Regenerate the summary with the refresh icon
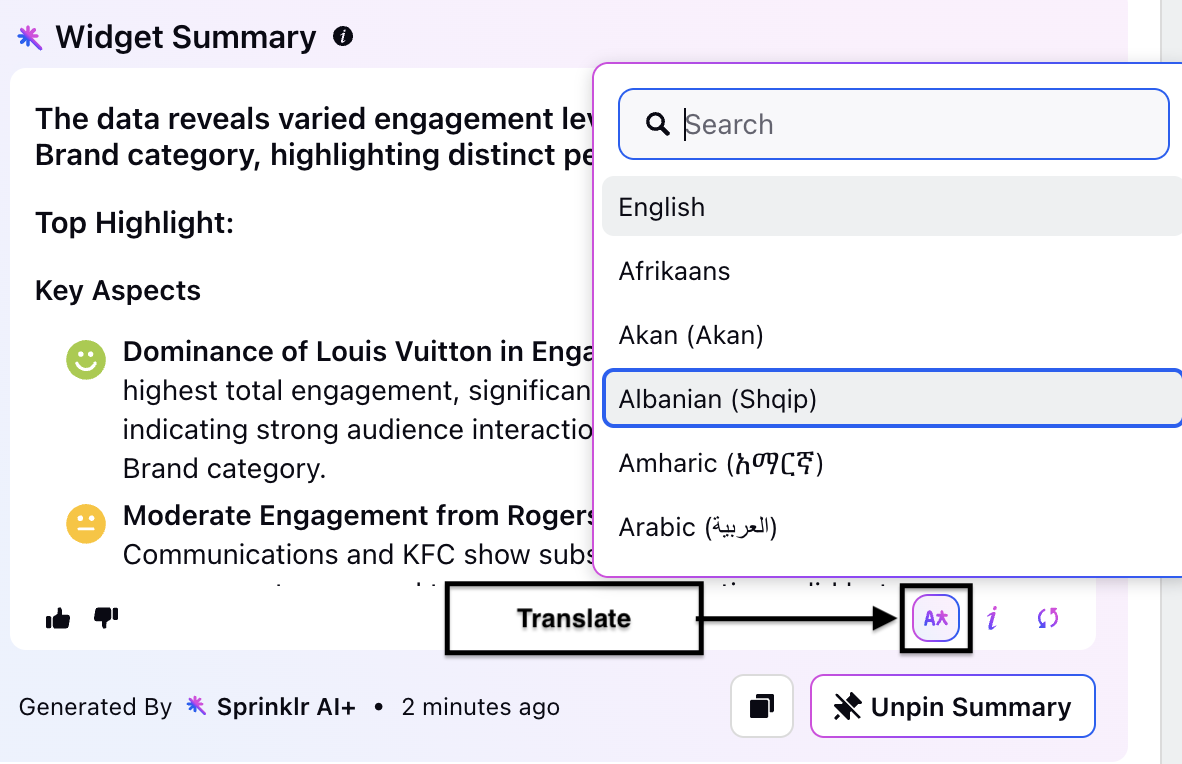 (1048, 618)
